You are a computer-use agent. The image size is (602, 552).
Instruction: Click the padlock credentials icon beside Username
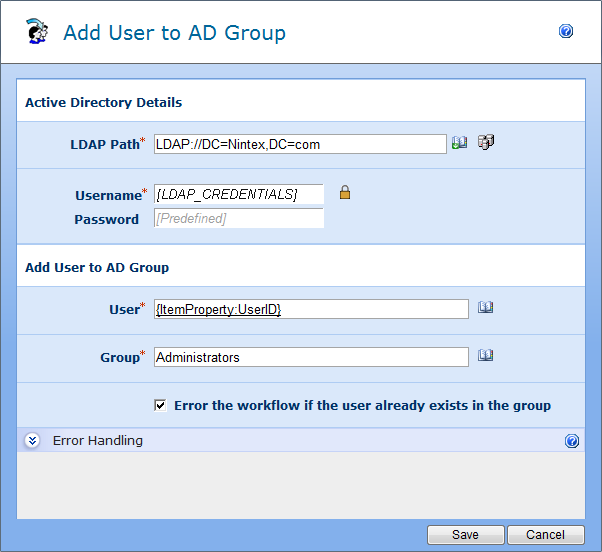coord(345,193)
